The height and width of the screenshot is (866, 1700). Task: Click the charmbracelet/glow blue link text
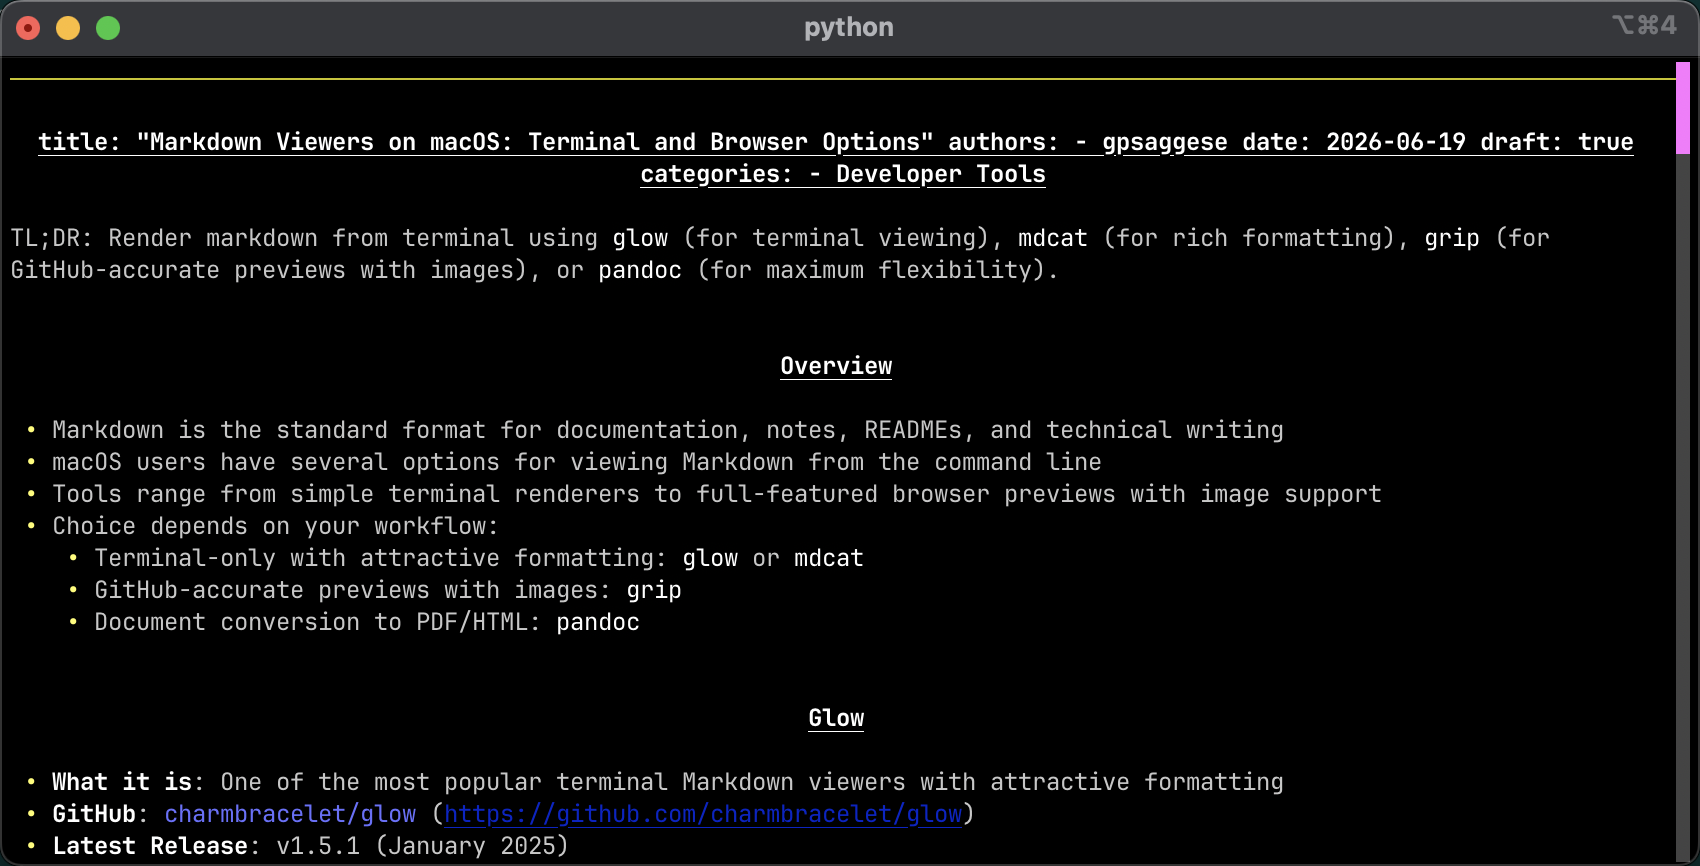[290, 814]
